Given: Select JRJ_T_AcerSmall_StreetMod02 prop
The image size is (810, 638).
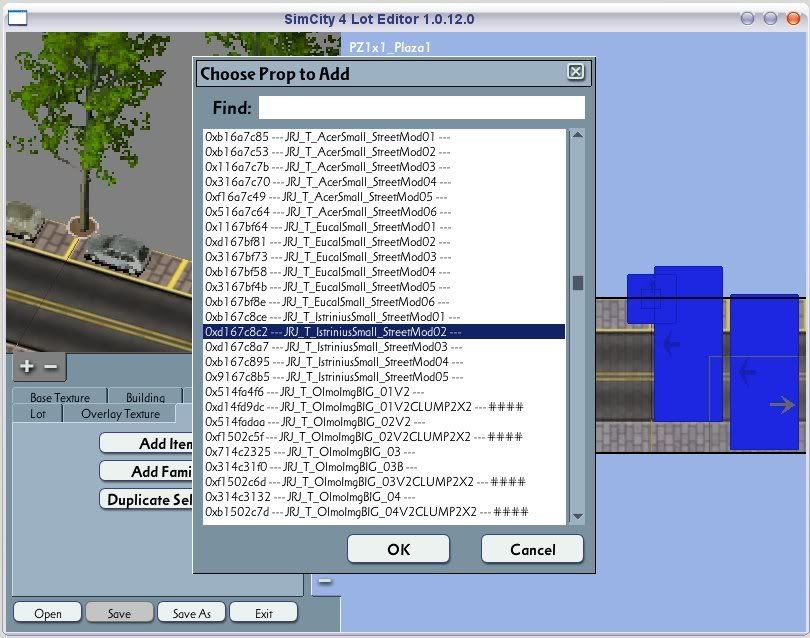Looking at the screenshot, I should pos(384,152).
